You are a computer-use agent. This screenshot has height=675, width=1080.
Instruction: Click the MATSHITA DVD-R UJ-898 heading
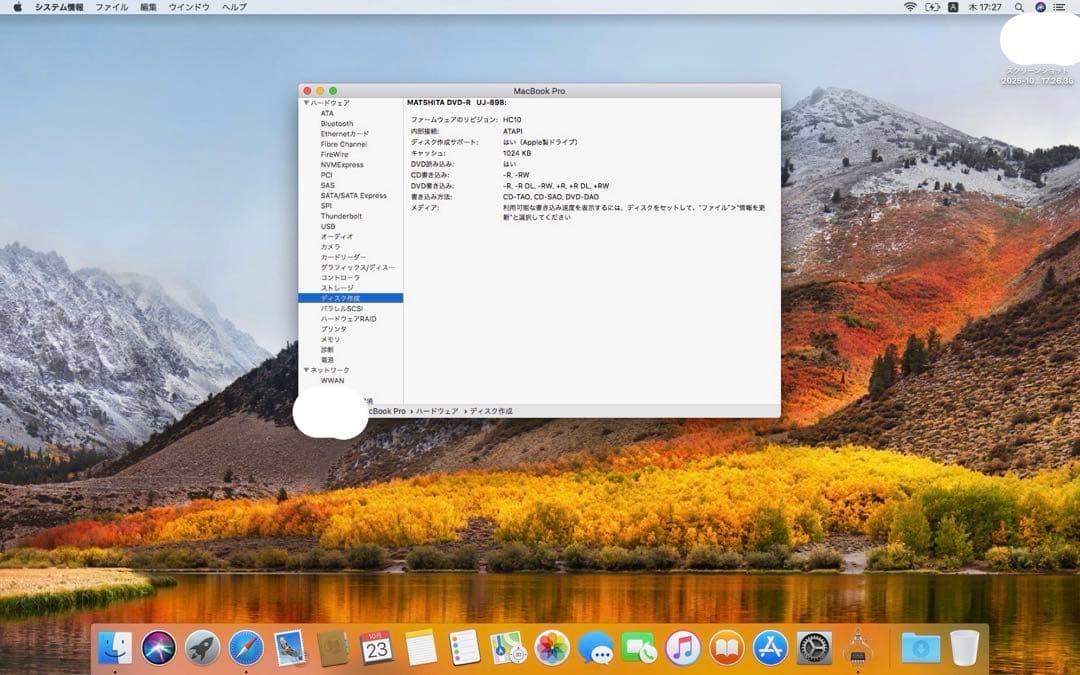click(457, 103)
